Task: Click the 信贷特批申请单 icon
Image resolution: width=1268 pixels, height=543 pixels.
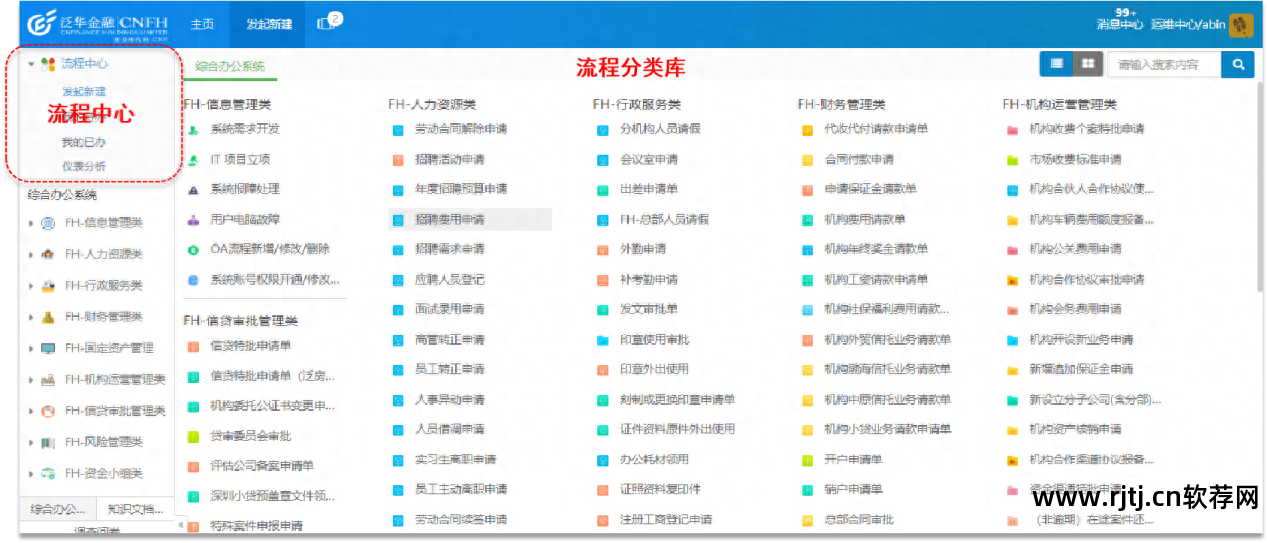Action: pos(193,347)
